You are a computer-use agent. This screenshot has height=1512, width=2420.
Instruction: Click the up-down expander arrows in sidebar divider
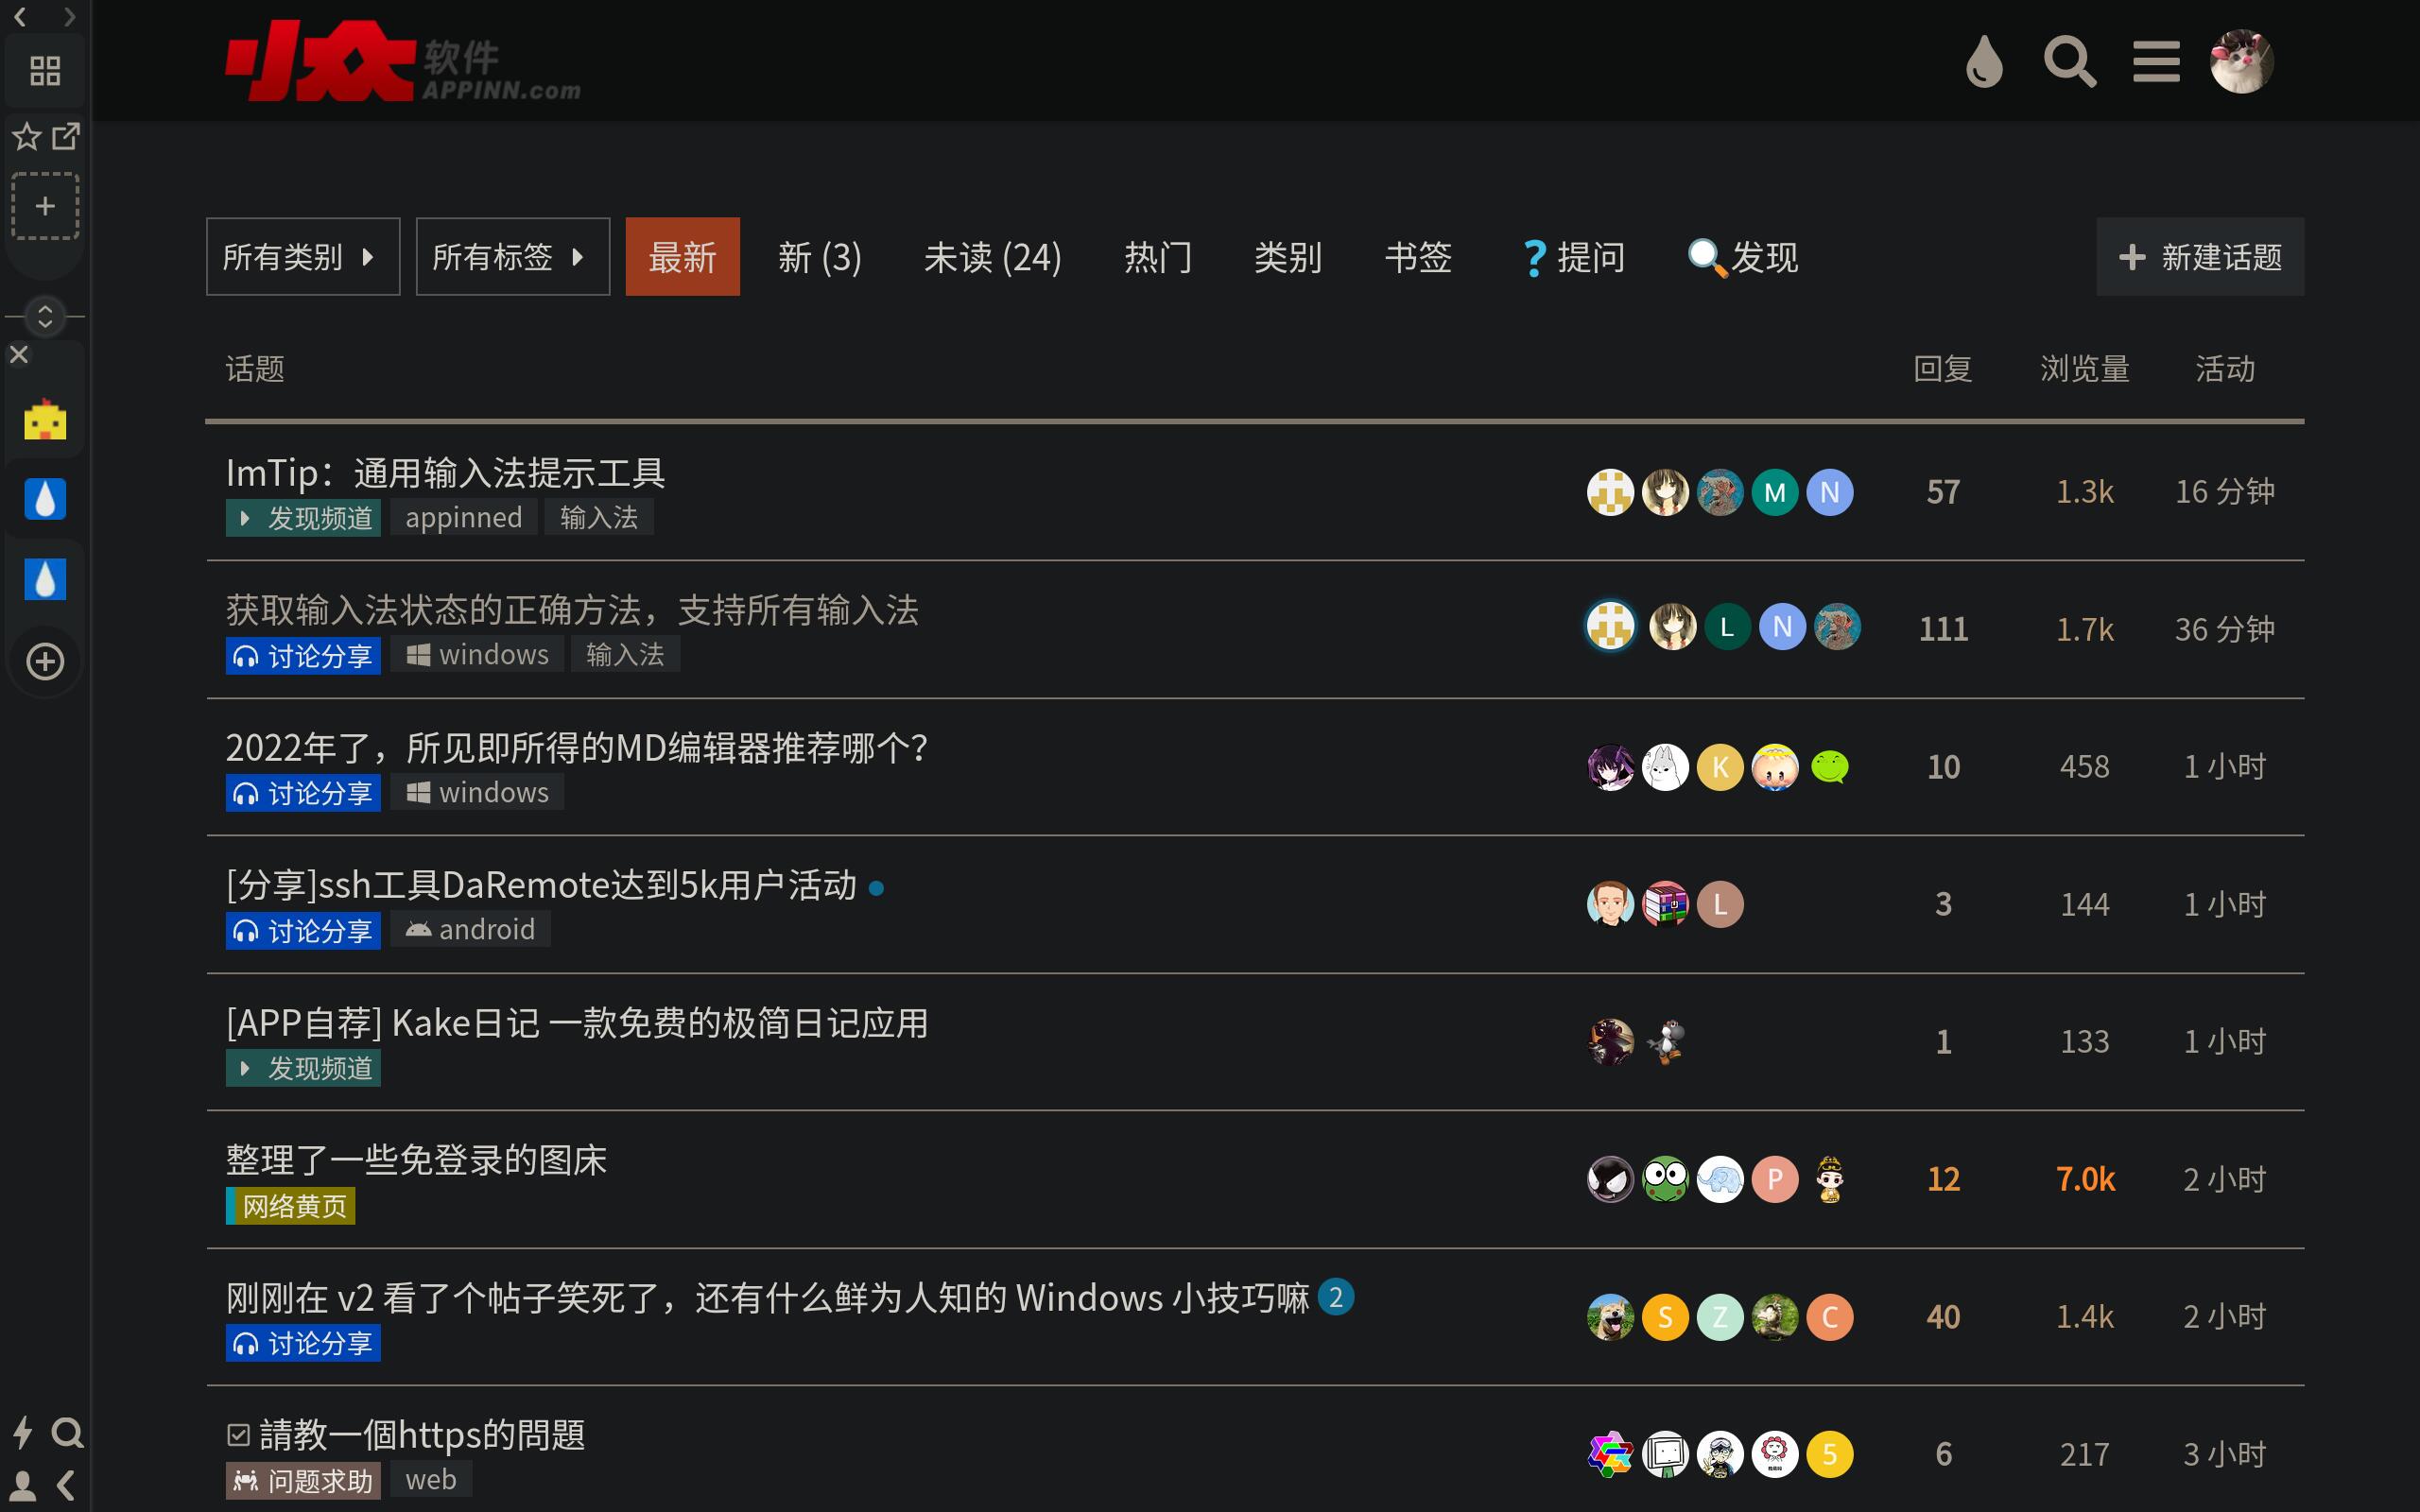point(45,317)
